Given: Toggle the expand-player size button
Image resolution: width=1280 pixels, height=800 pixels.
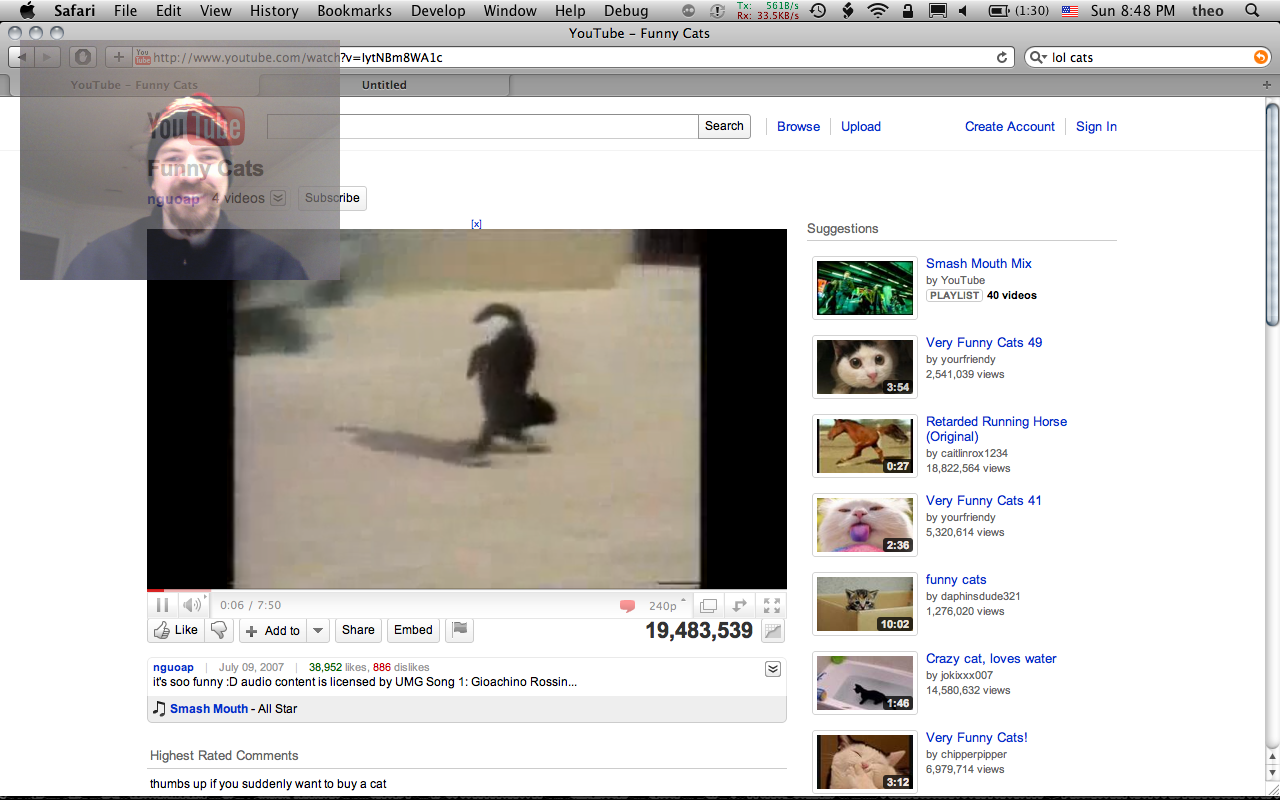Looking at the screenshot, I should pos(740,605).
